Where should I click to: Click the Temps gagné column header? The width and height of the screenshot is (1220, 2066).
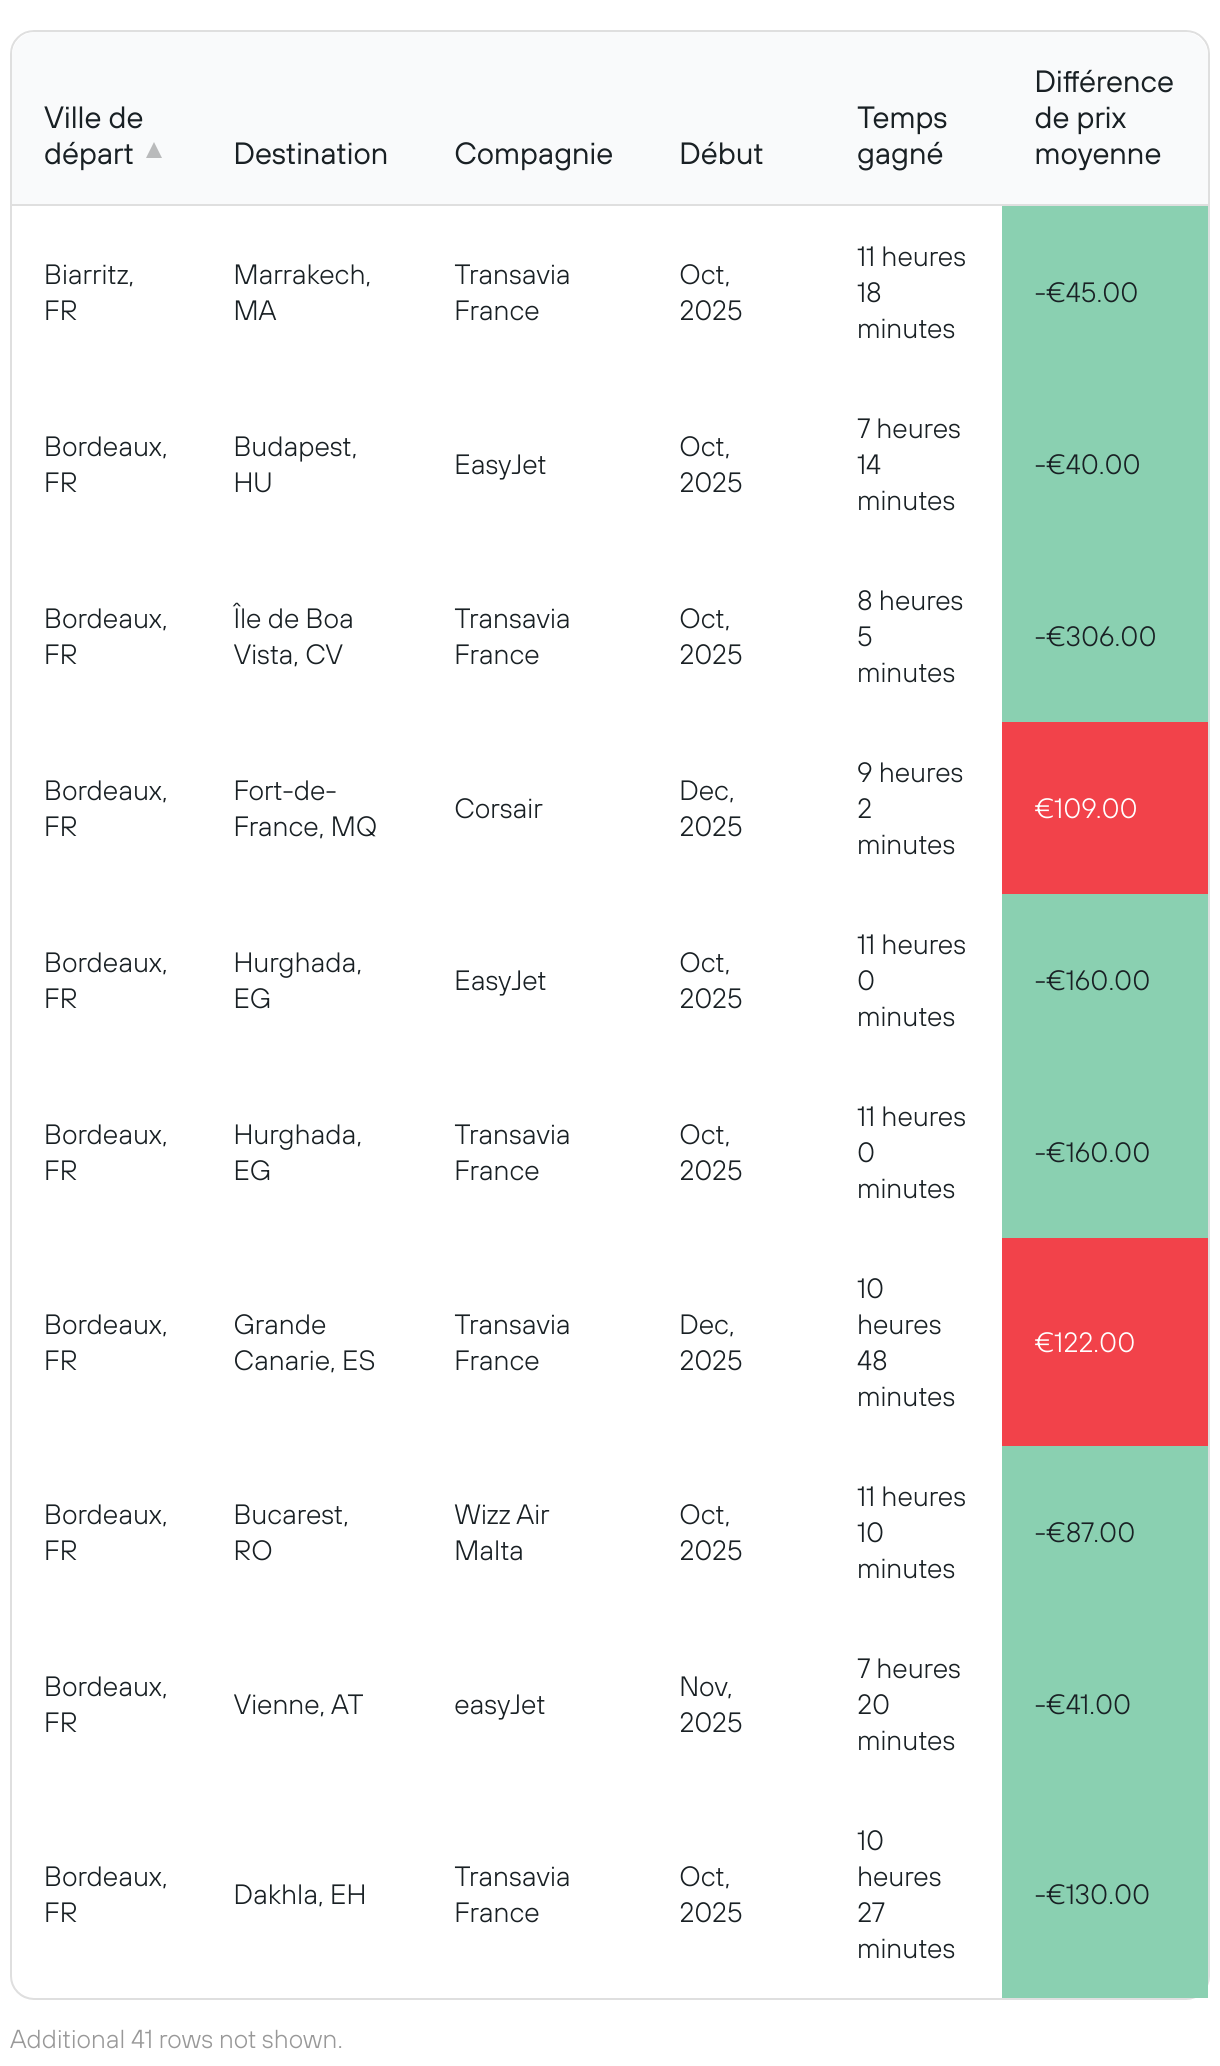click(902, 136)
